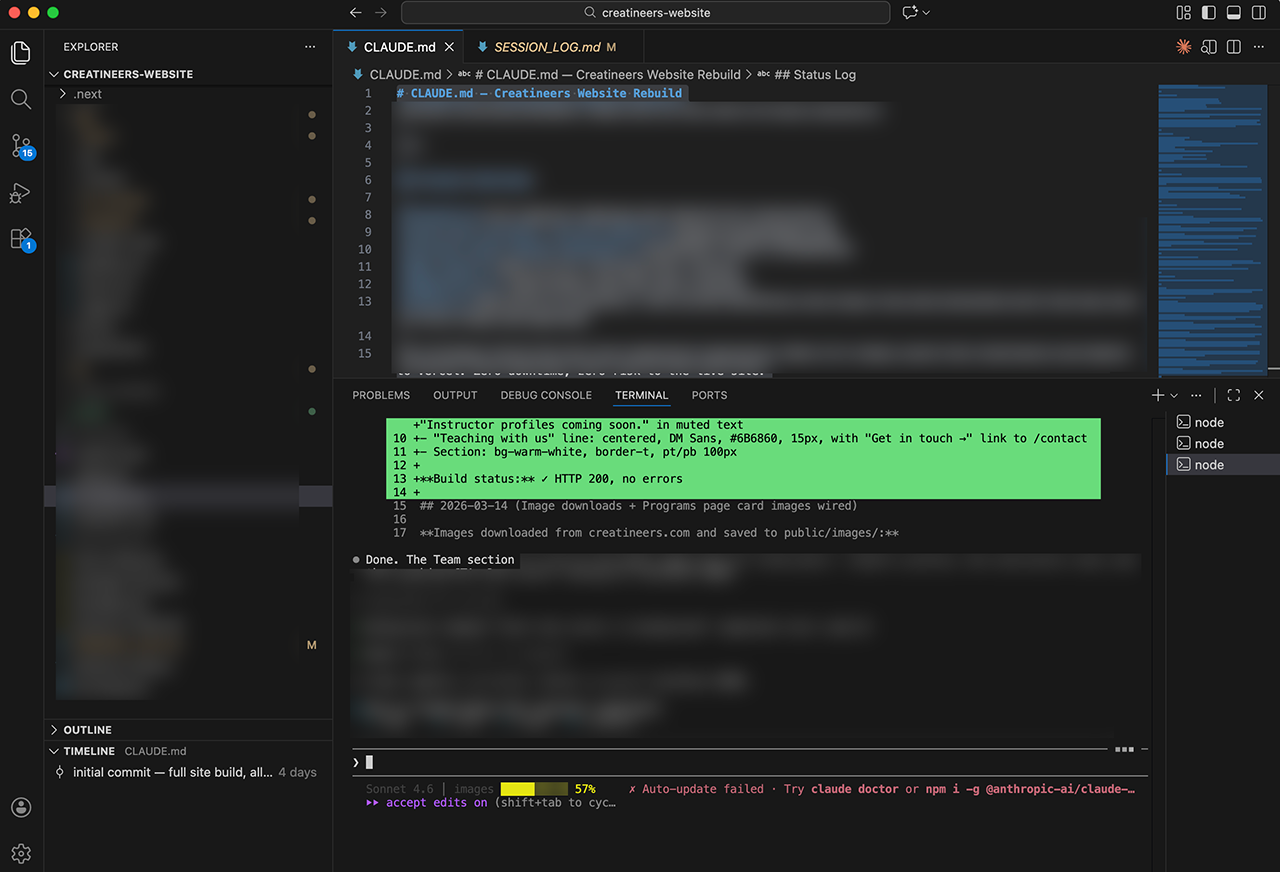Image resolution: width=1280 pixels, height=872 pixels.
Task: Open the PROBLEMS panel tab
Action: pos(381,395)
